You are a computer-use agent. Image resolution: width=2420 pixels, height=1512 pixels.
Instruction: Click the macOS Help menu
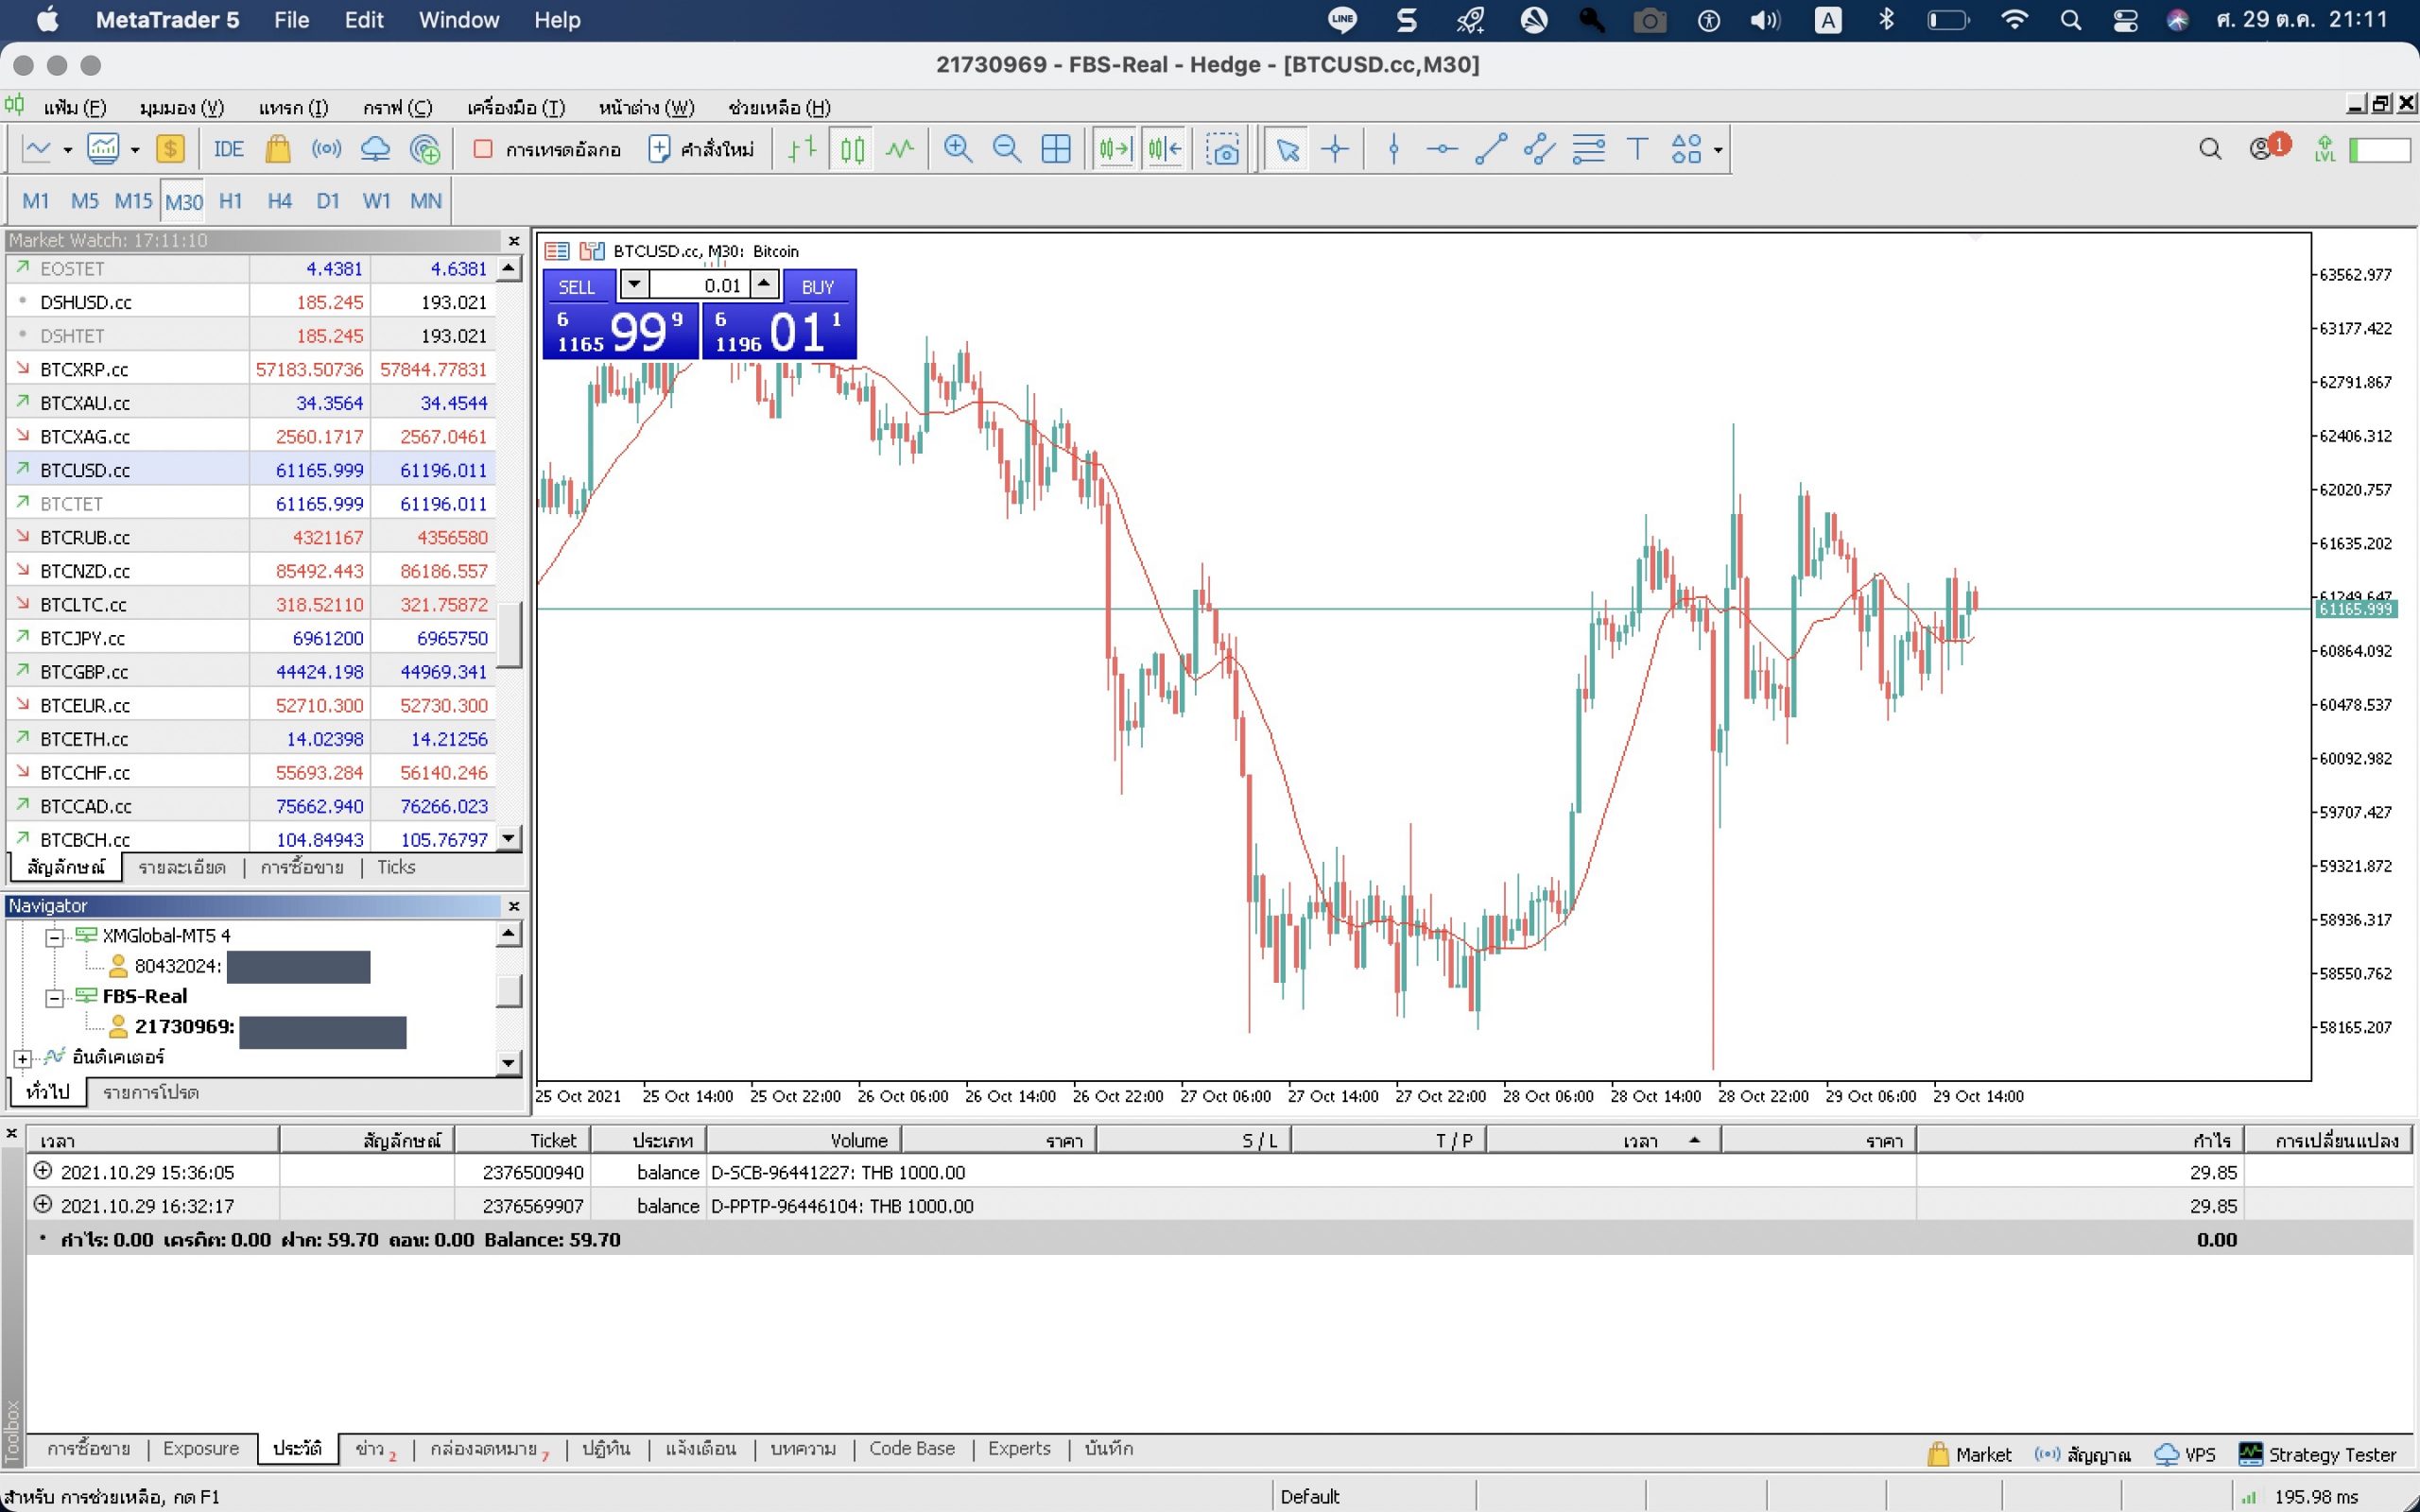(x=557, y=20)
